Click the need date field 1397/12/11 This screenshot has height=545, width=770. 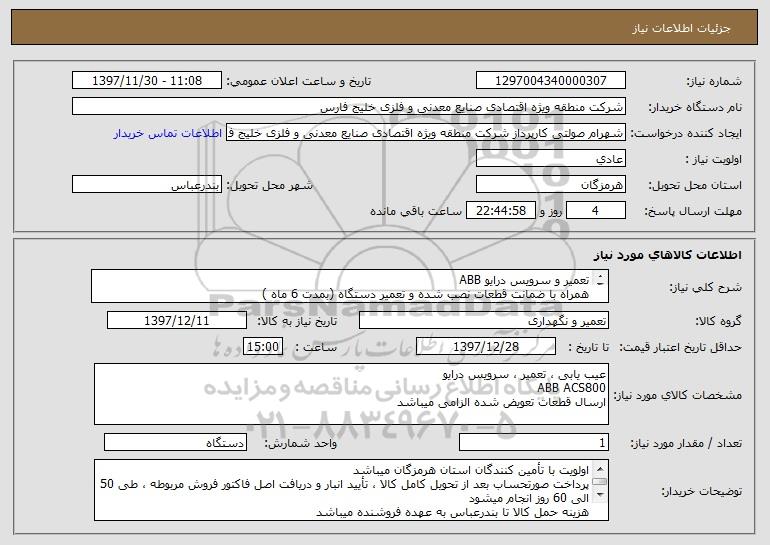click(177, 321)
